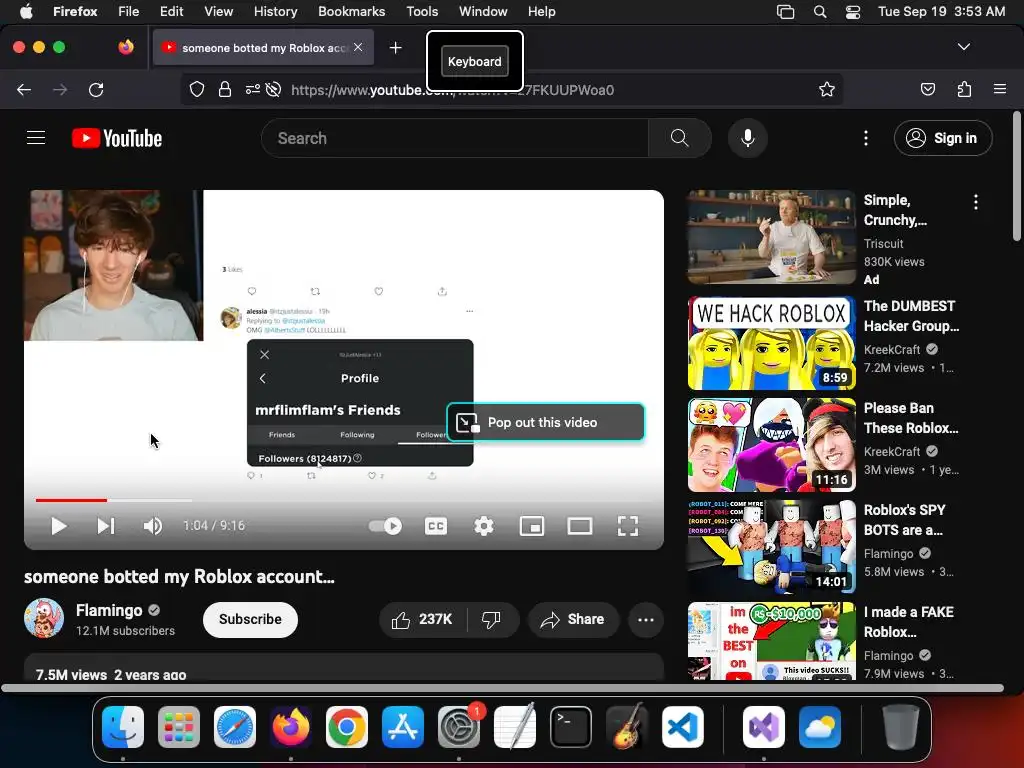Click Pop out this video
This screenshot has height=768, width=1024.
tap(545, 422)
